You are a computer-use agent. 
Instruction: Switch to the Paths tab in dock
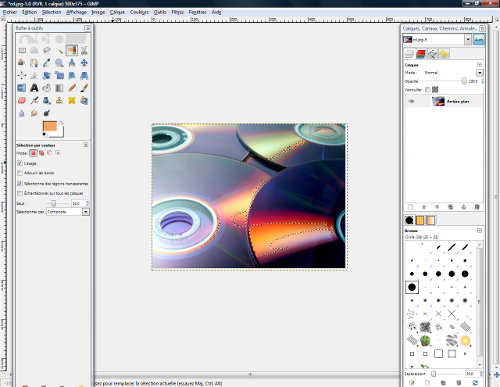coord(432,54)
